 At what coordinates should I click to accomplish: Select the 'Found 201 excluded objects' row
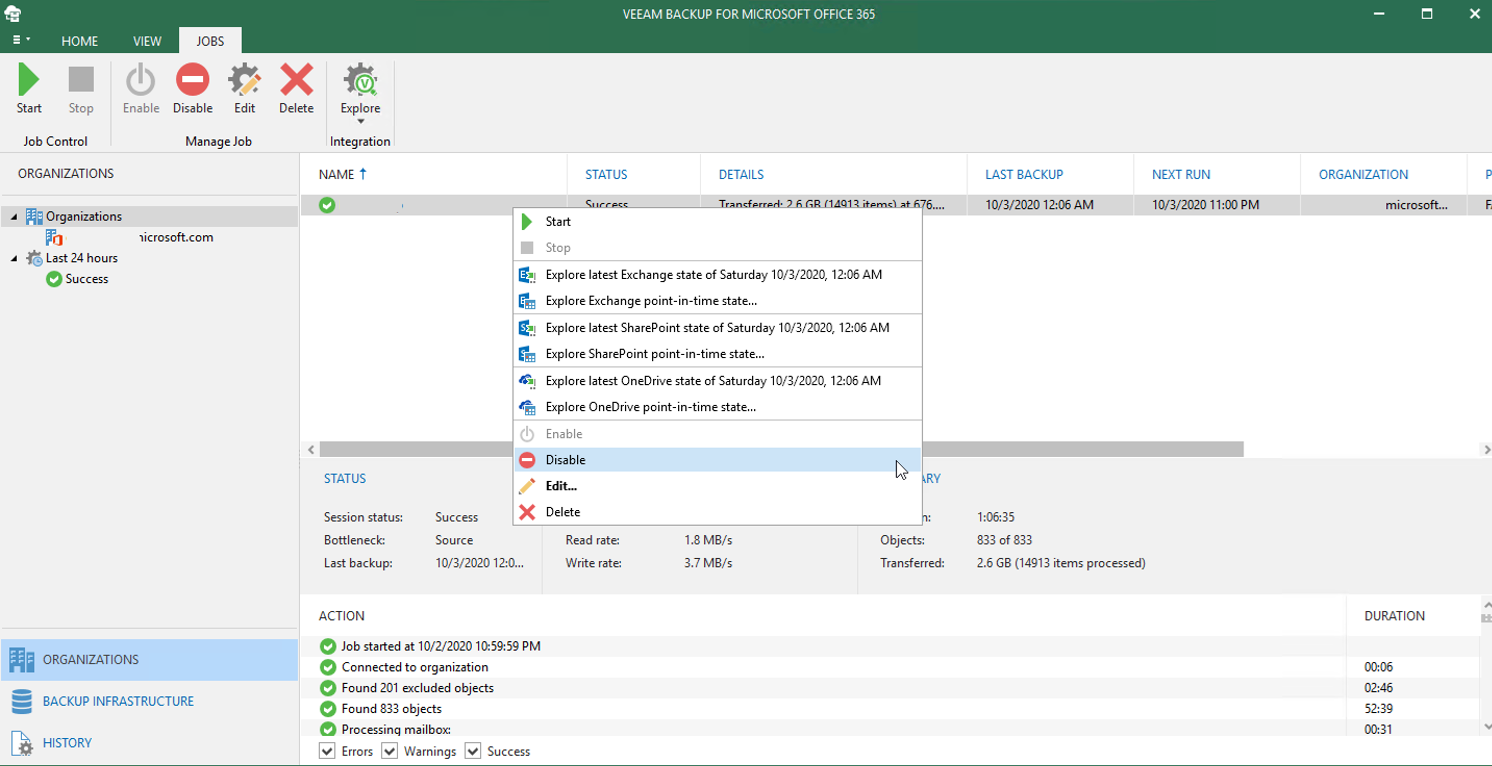pyautogui.click(x=890, y=688)
